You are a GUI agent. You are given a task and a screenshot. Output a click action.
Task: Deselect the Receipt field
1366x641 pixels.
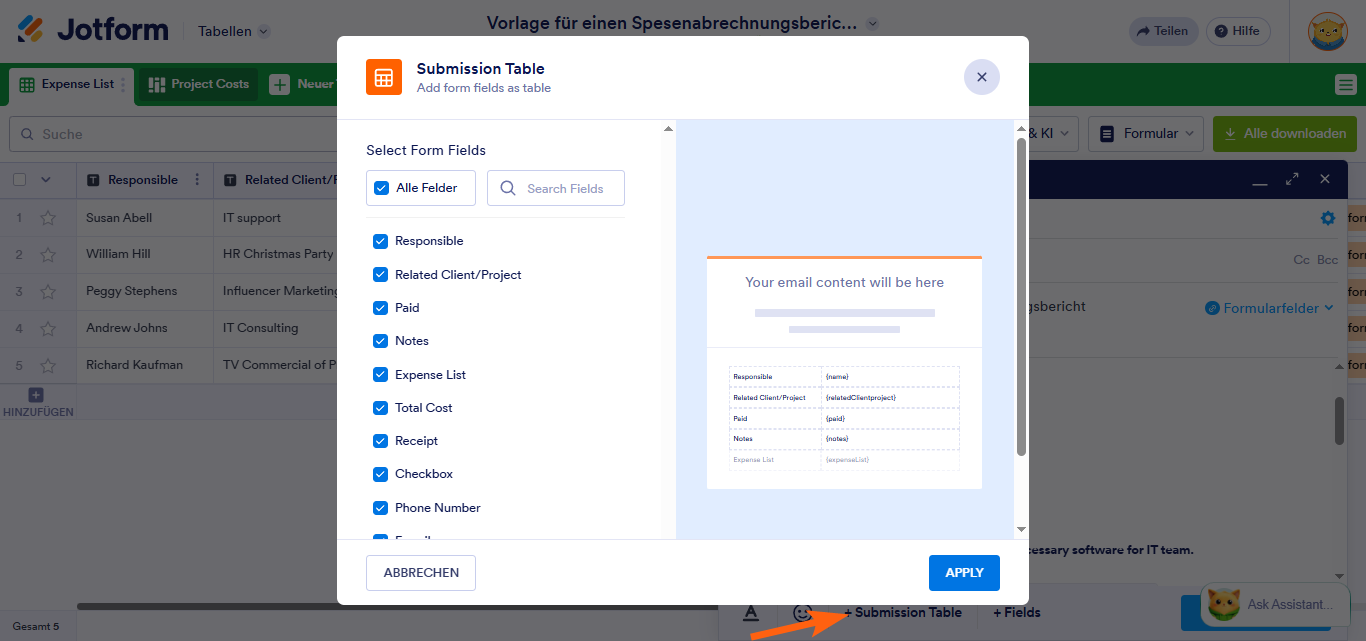380,440
